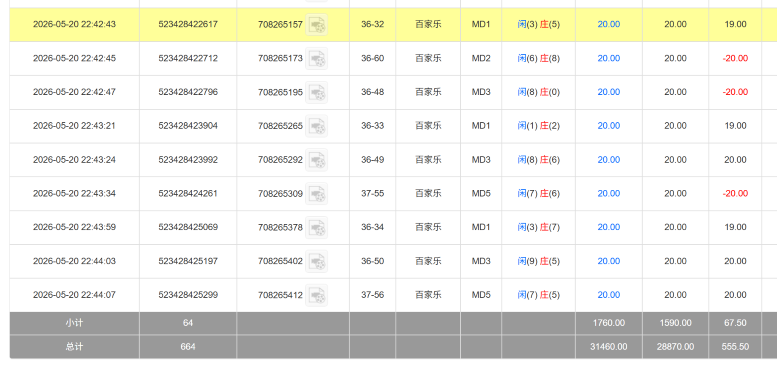Select order number 523428422712
The width and height of the screenshot is (777, 366).
[x=188, y=58]
